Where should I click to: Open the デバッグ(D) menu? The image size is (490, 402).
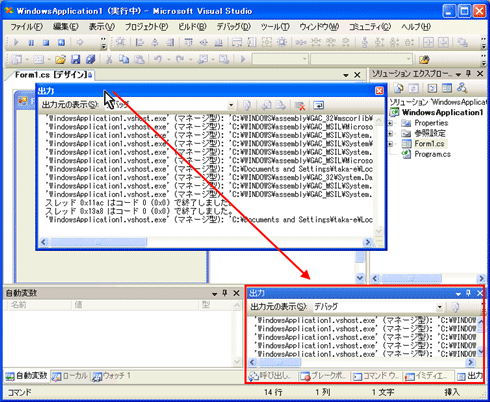233,27
